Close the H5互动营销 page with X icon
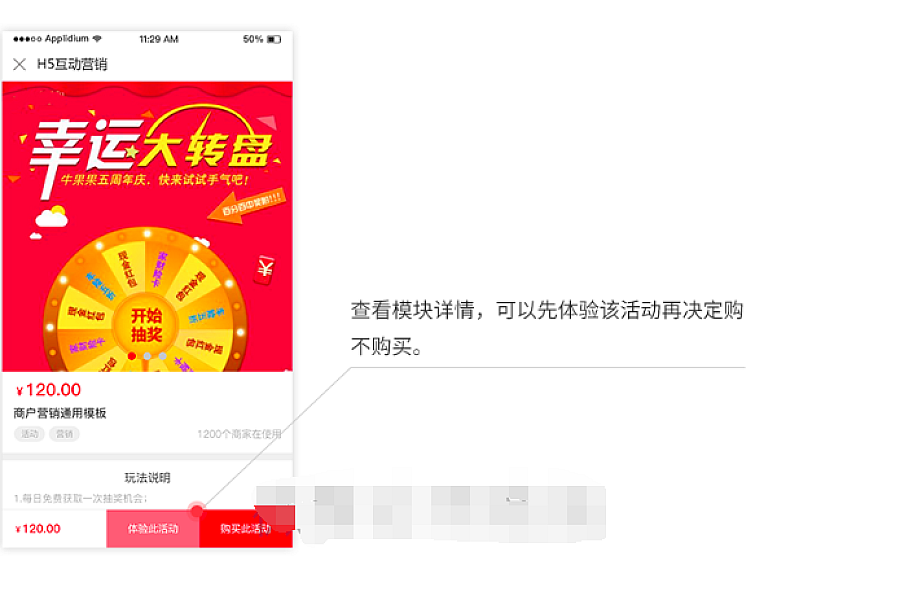Screen dimensions: 900x600 coord(20,64)
